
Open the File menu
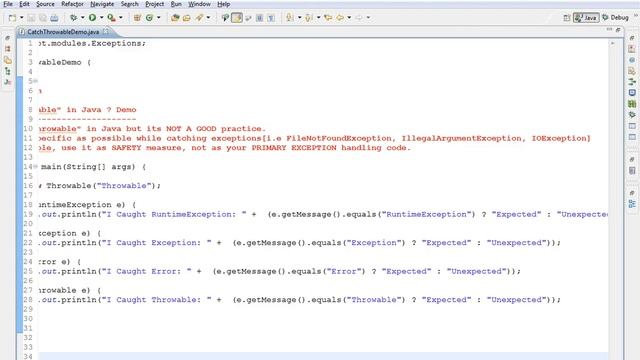click(8, 4)
